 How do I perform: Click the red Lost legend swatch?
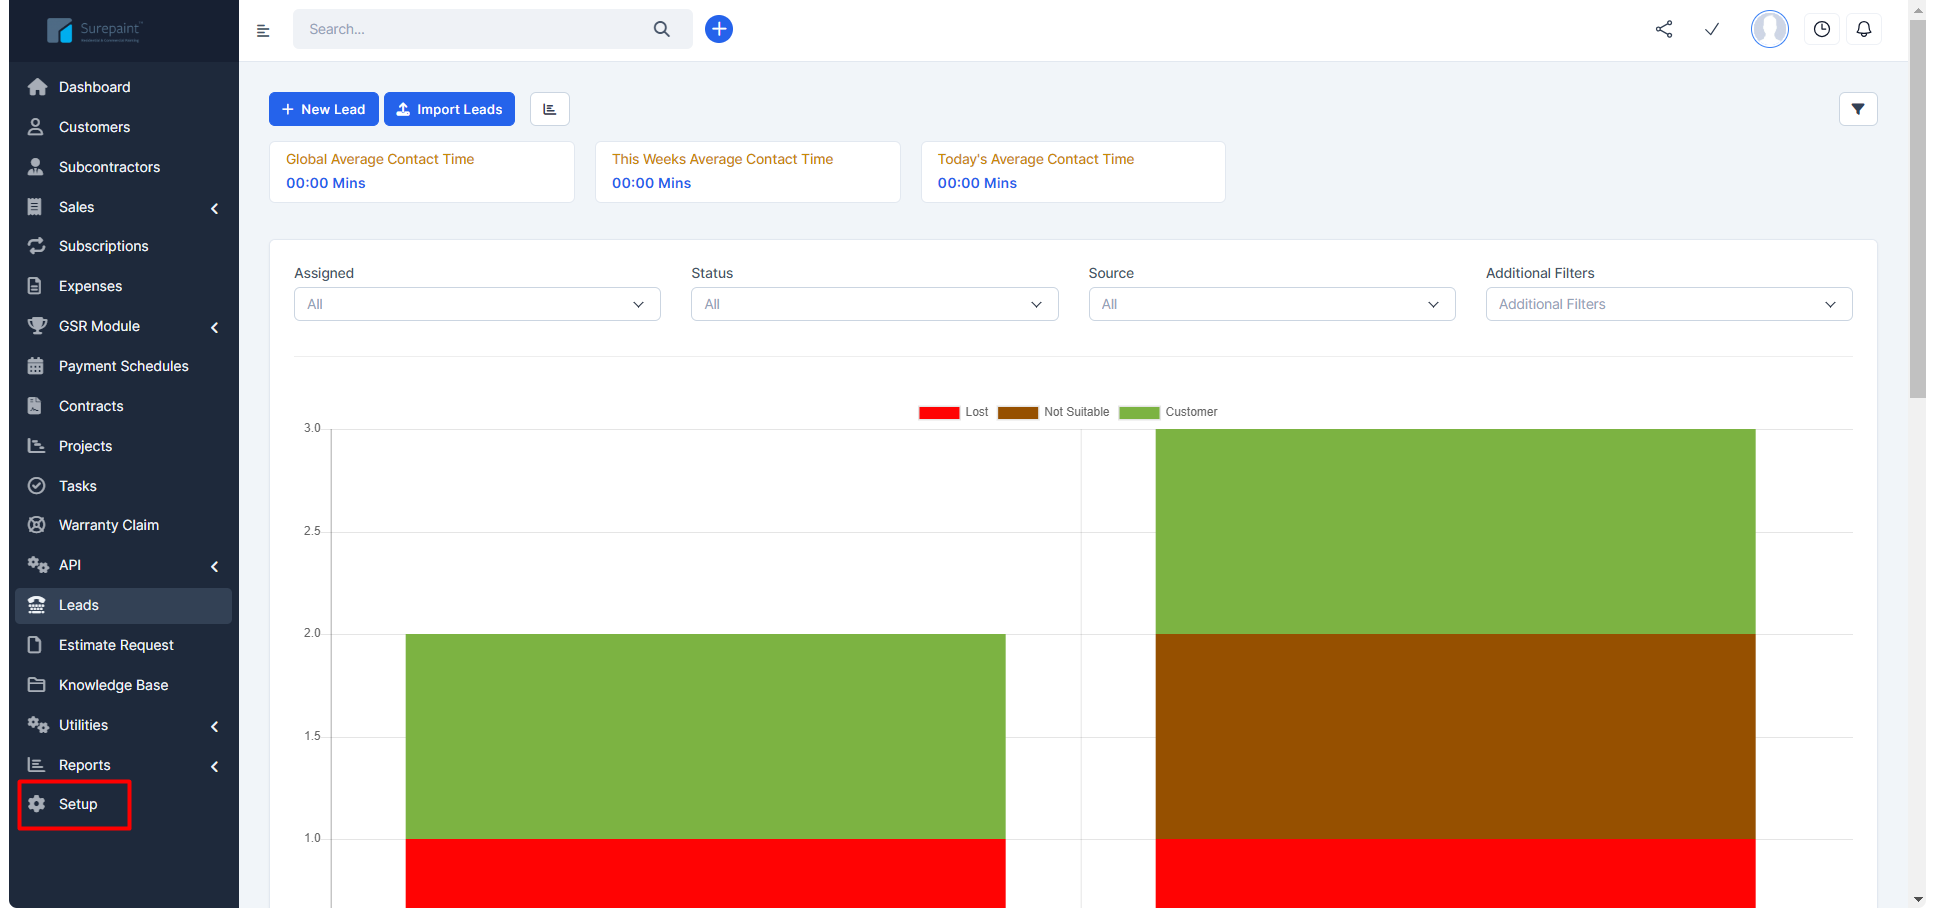click(x=939, y=413)
